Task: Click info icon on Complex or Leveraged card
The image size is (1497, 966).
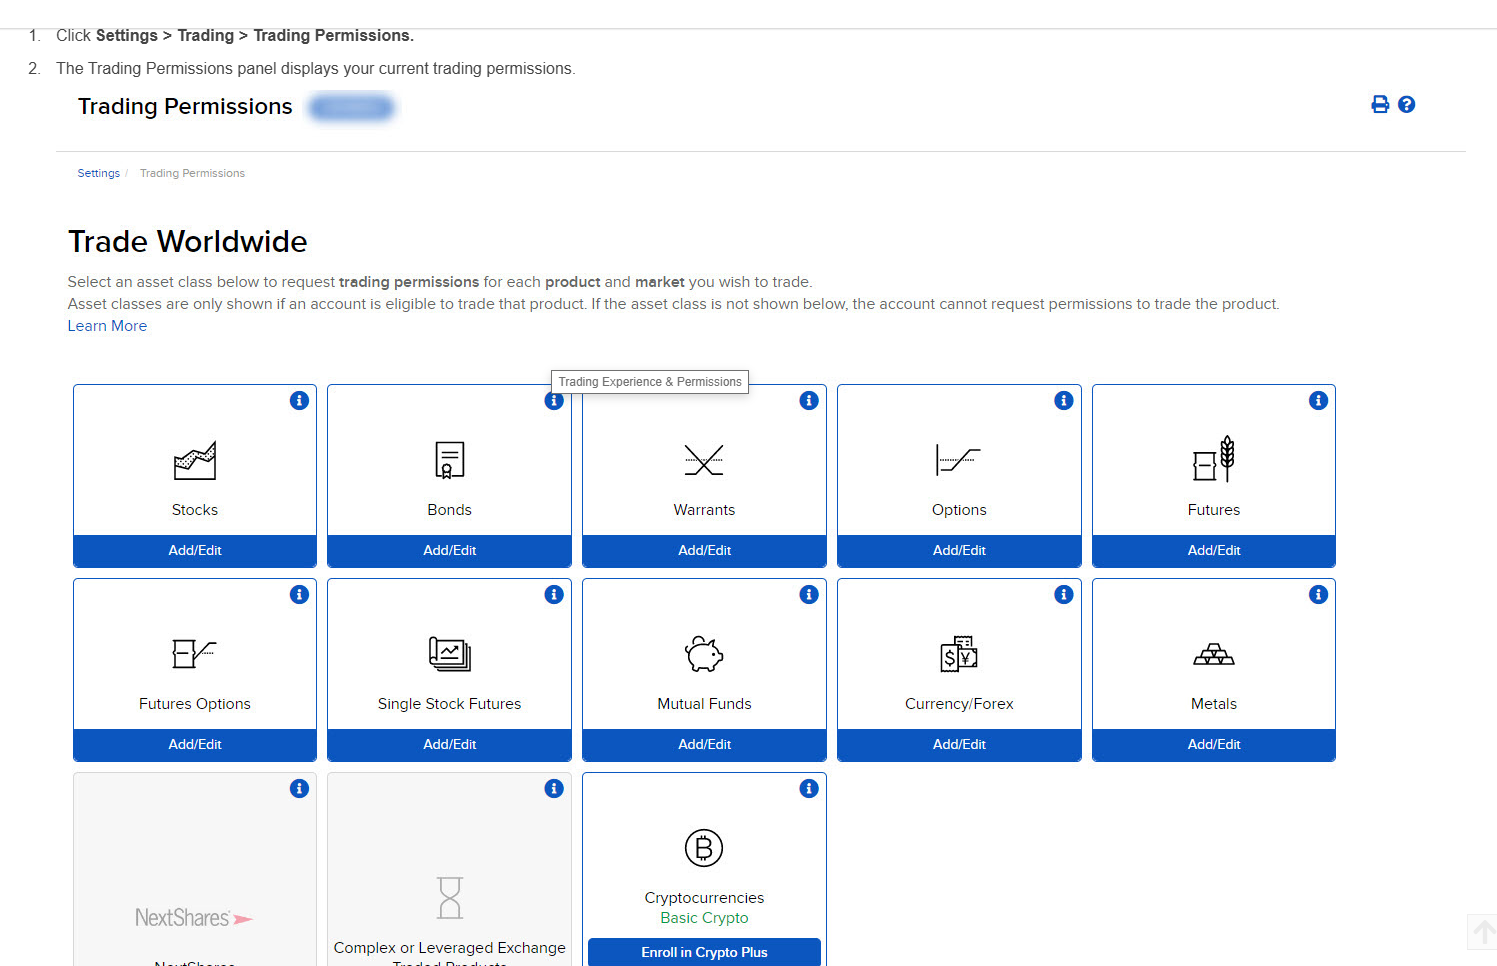Action: coord(554,788)
